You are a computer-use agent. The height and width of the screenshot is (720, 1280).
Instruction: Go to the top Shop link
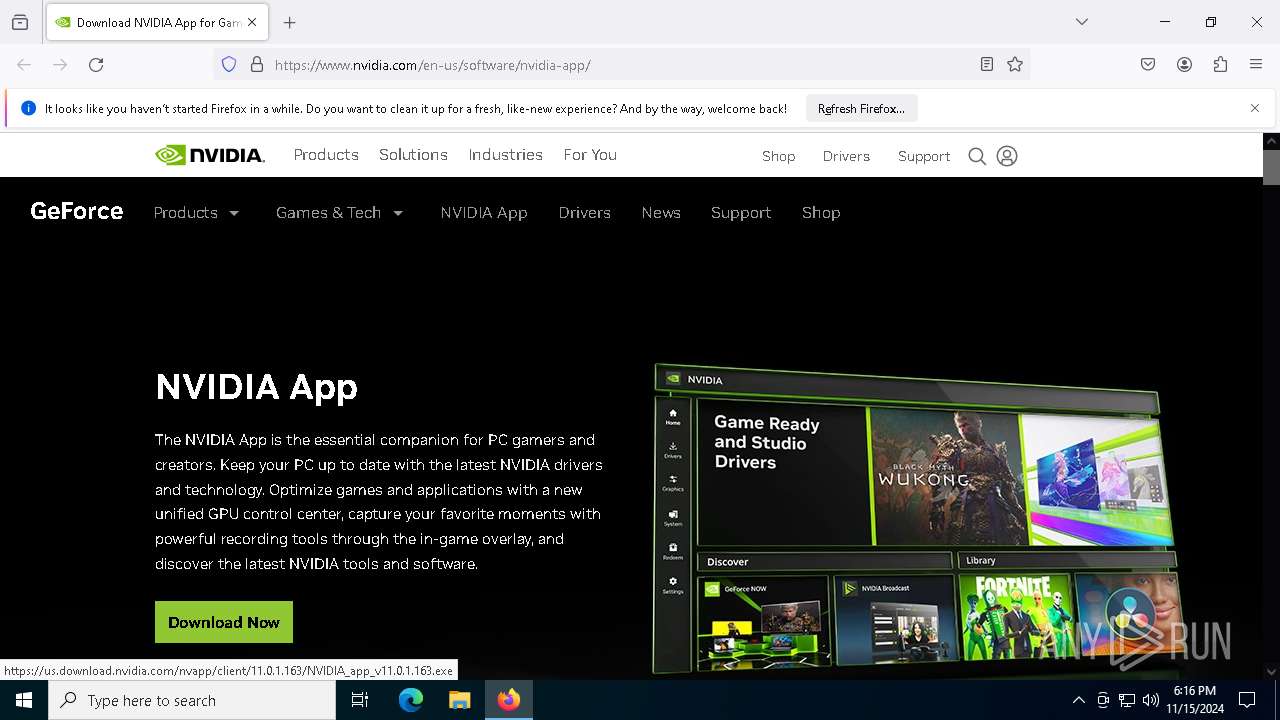779,156
